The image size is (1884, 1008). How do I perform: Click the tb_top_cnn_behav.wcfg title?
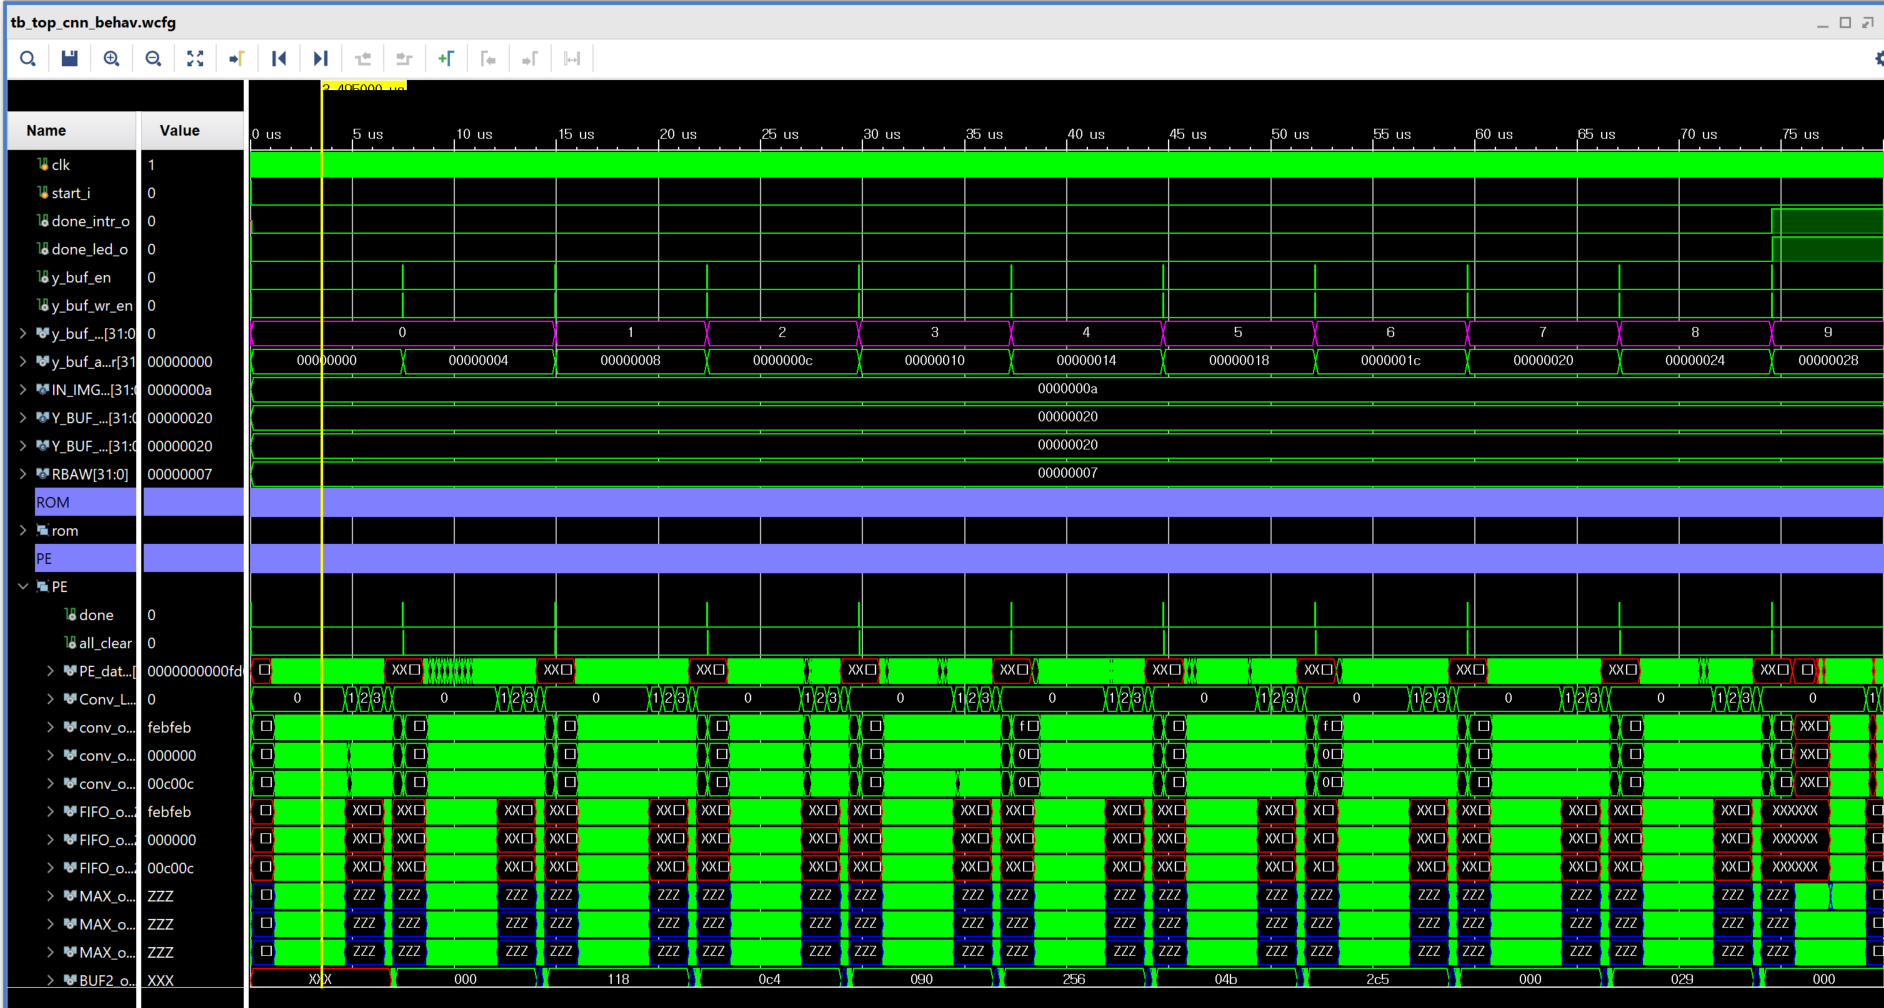click(93, 22)
